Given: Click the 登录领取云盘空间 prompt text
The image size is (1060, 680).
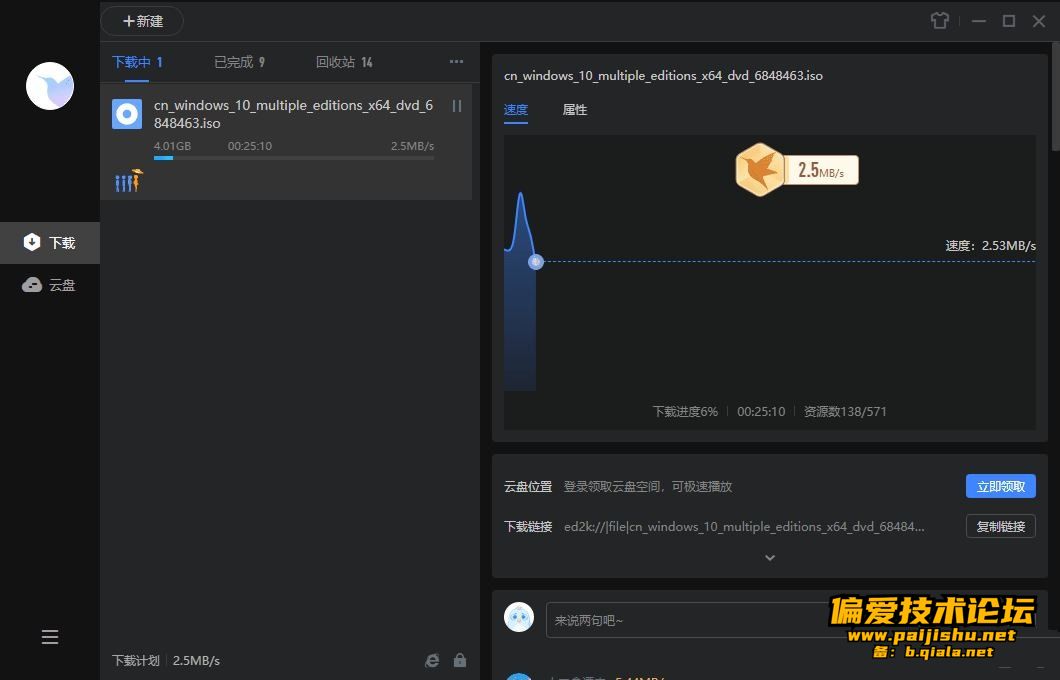Looking at the screenshot, I should [648, 487].
